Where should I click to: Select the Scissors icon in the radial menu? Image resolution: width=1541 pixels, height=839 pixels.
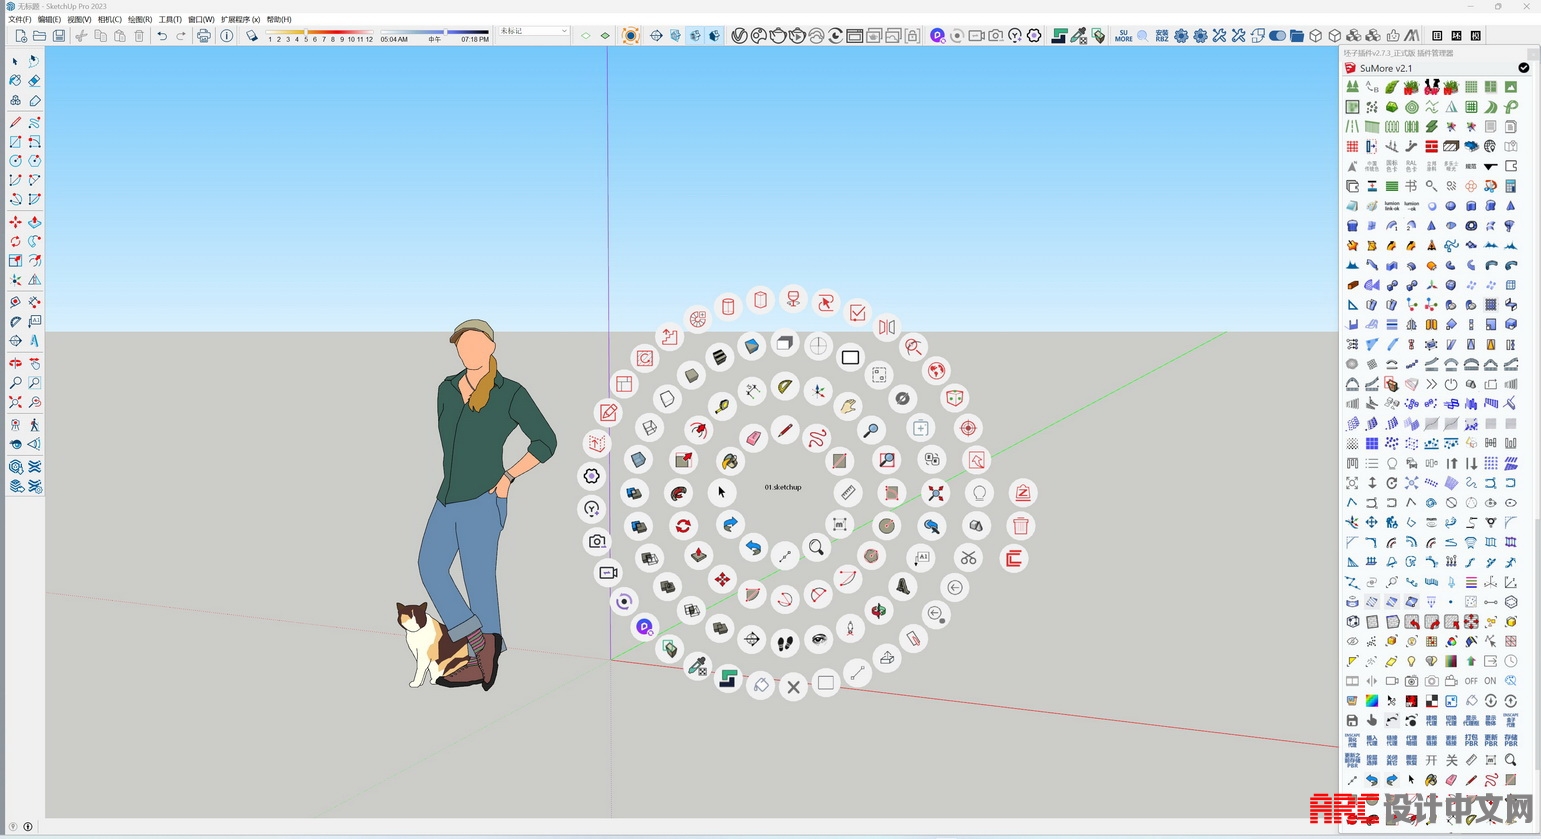968,558
